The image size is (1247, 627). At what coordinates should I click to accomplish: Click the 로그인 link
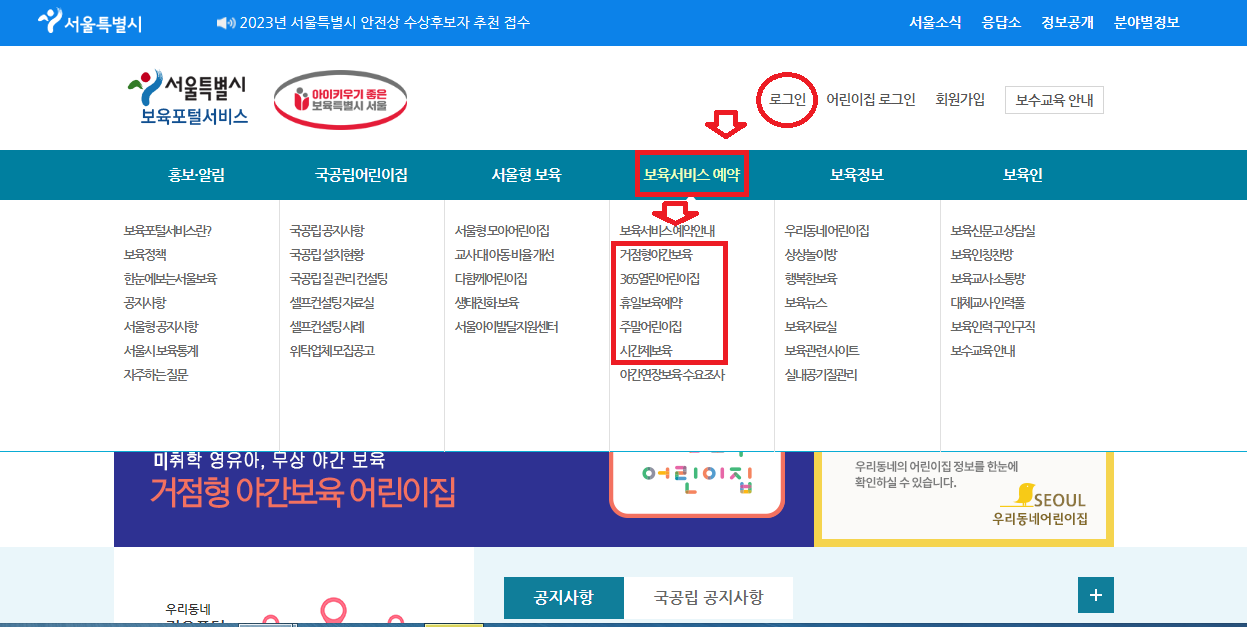click(787, 99)
